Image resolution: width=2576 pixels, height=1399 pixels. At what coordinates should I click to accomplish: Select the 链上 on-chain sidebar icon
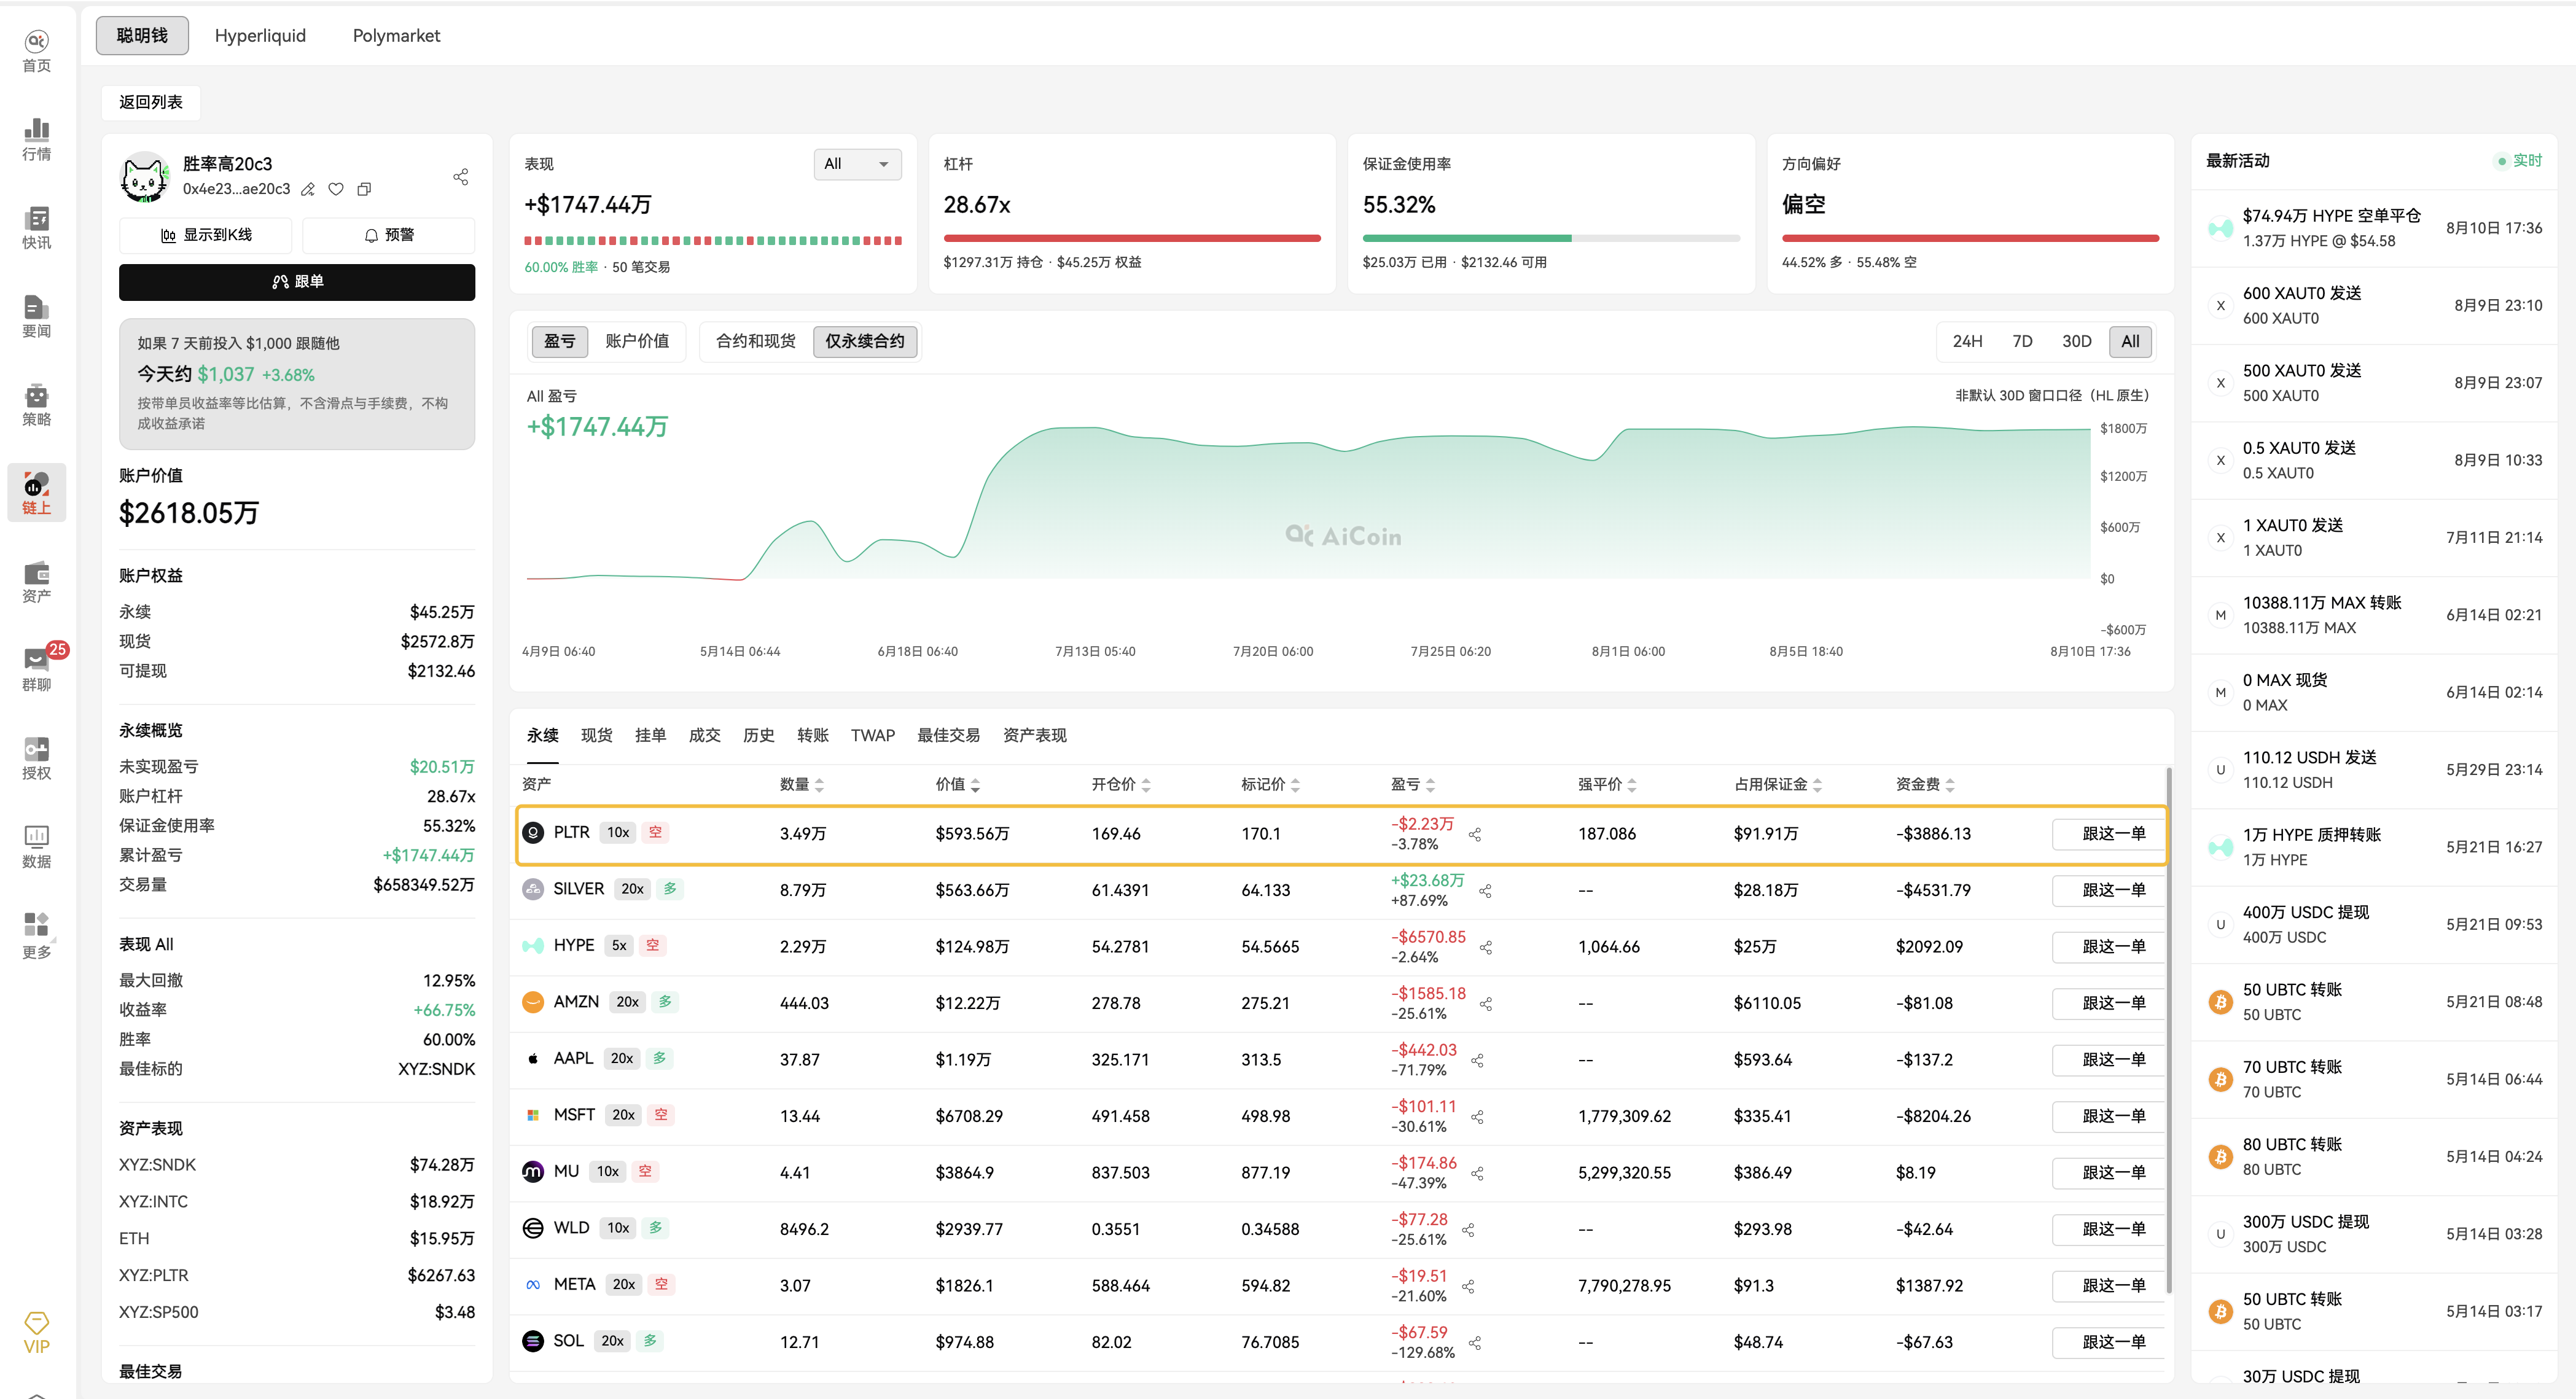(36, 492)
